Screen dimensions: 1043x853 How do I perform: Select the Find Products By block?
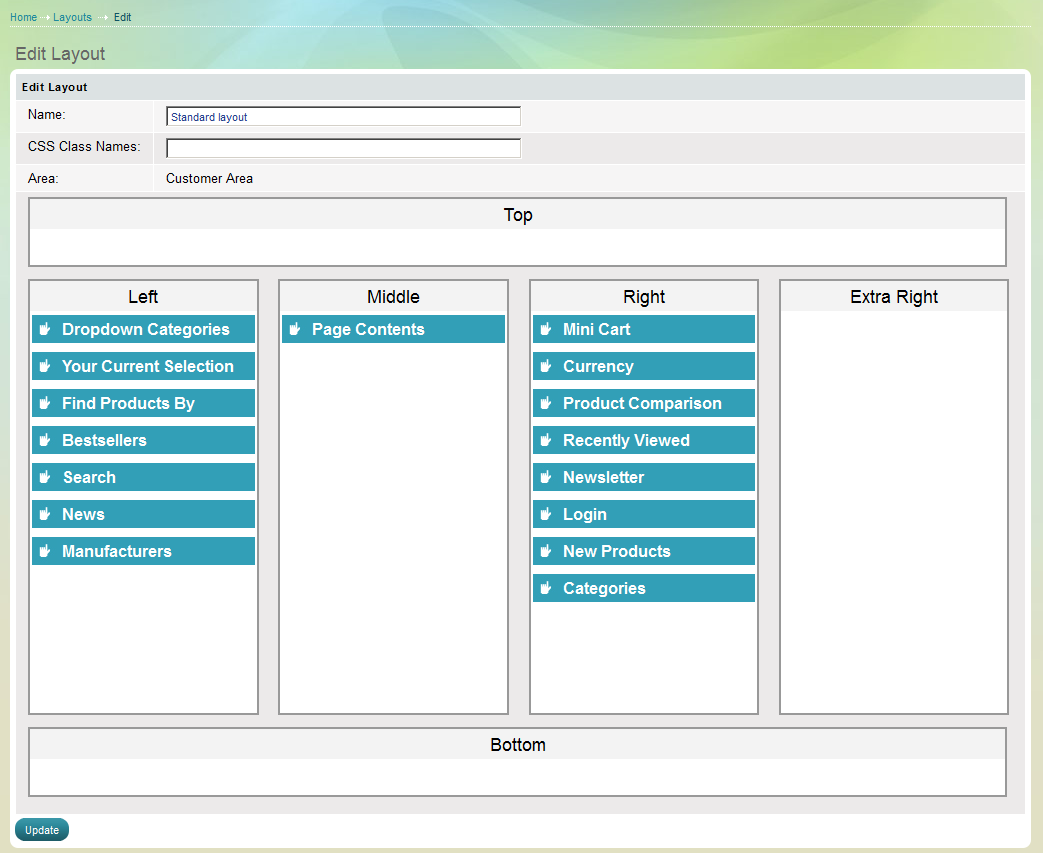click(128, 403)
